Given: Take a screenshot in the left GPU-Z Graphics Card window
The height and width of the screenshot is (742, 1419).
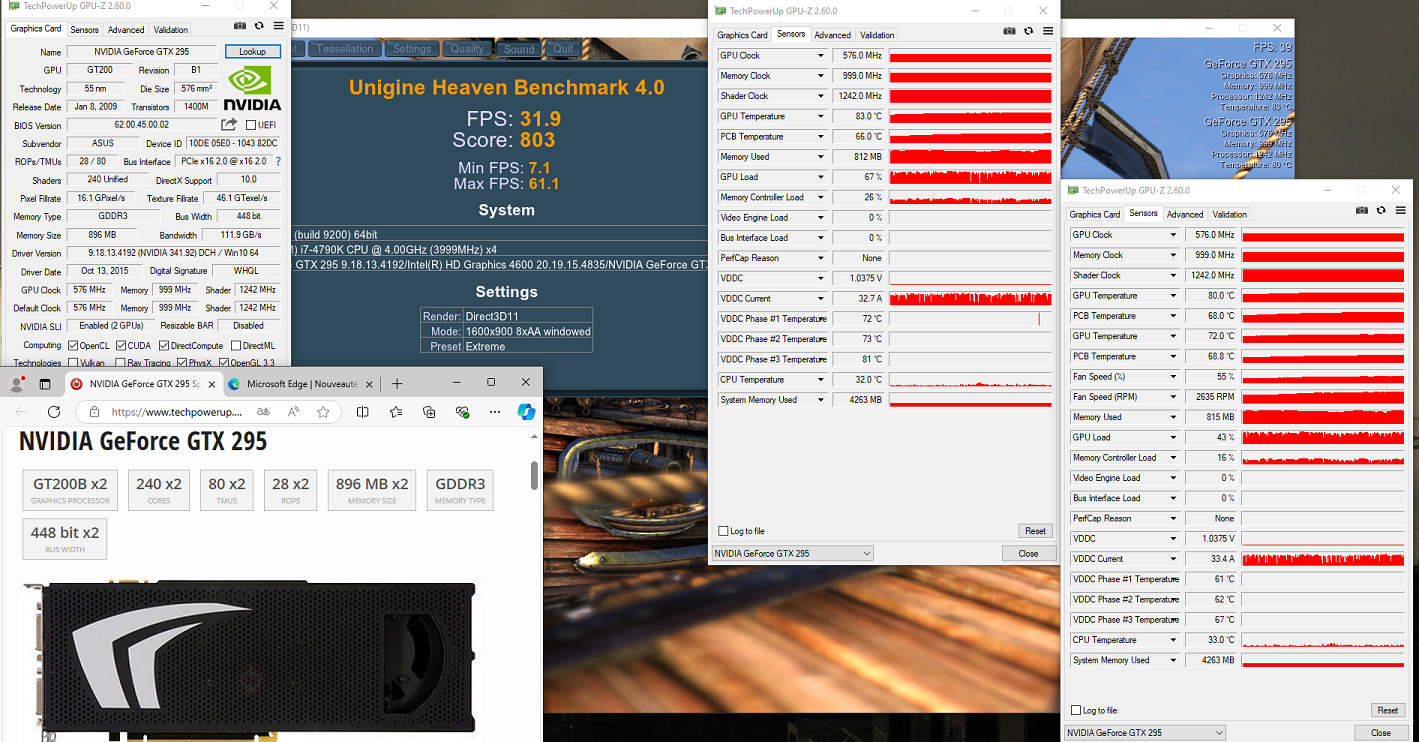Looking at the screenshot, I should 240,26.
